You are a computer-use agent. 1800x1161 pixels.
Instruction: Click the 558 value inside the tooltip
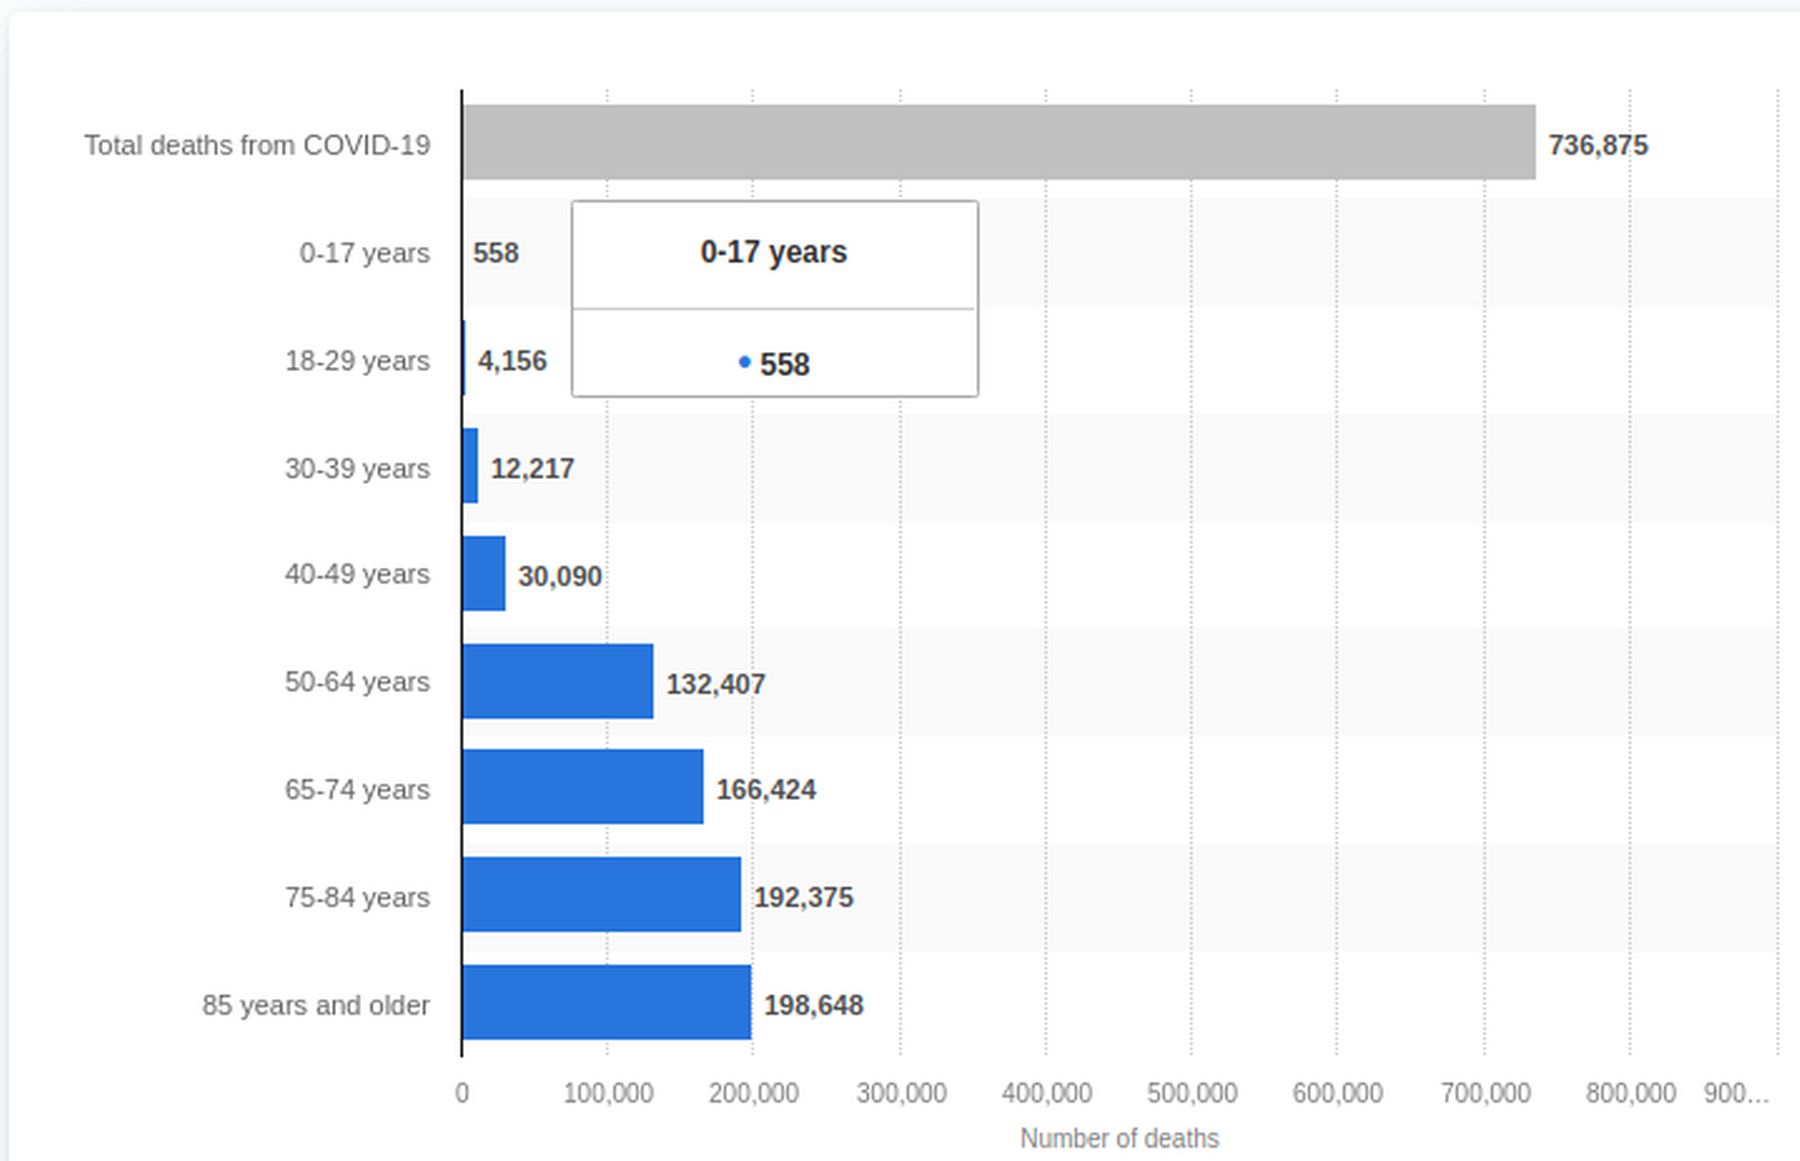point(785,364)
